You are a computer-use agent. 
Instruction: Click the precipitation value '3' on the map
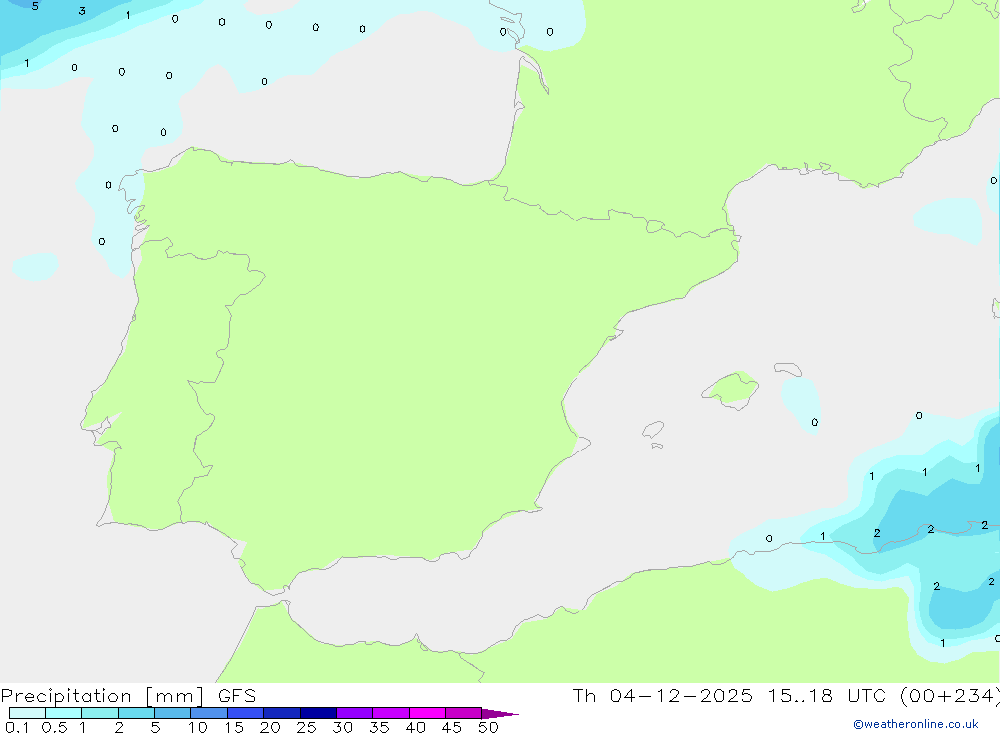82,11
